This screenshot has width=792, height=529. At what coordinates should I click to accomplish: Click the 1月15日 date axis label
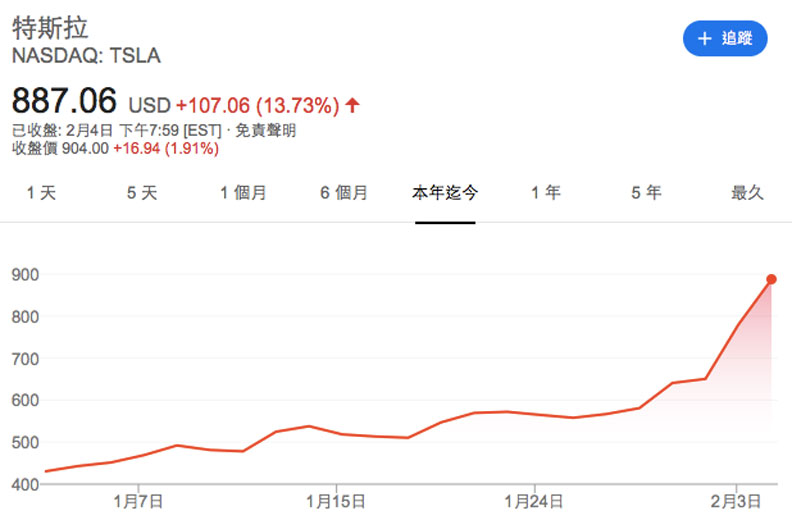point(335,499)
